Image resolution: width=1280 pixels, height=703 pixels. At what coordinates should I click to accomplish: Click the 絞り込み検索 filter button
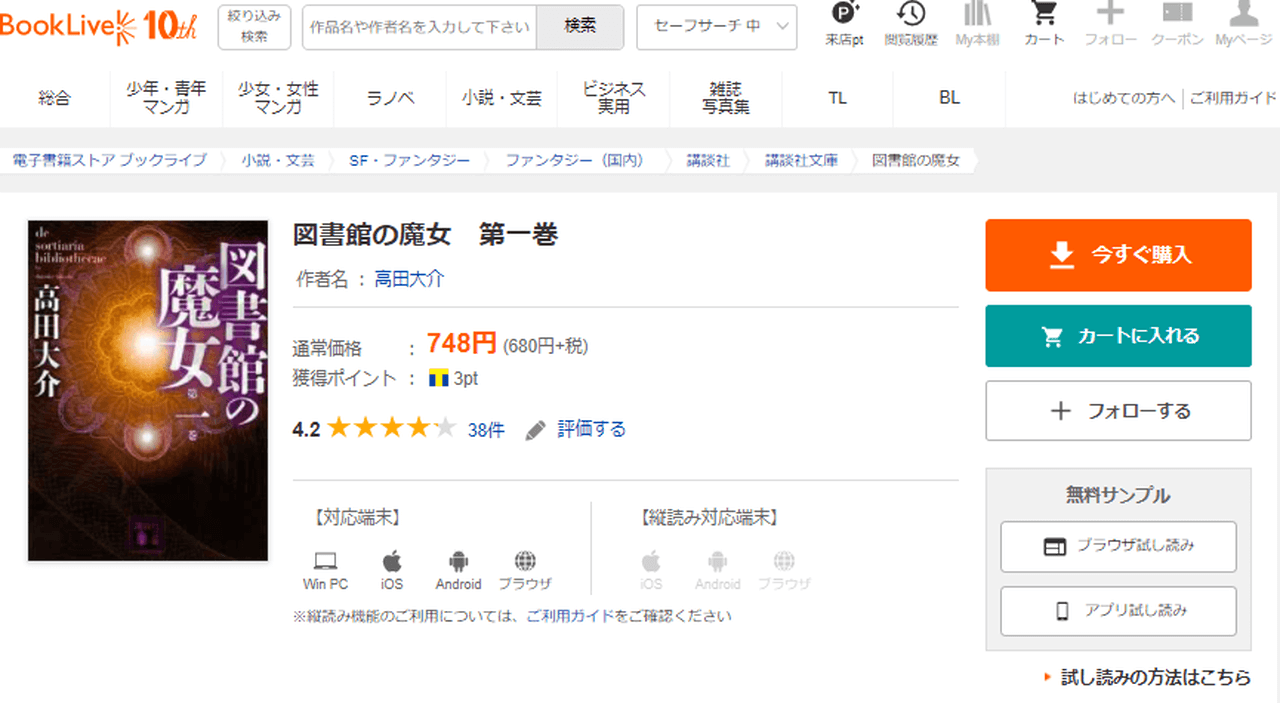coord(254,27)
